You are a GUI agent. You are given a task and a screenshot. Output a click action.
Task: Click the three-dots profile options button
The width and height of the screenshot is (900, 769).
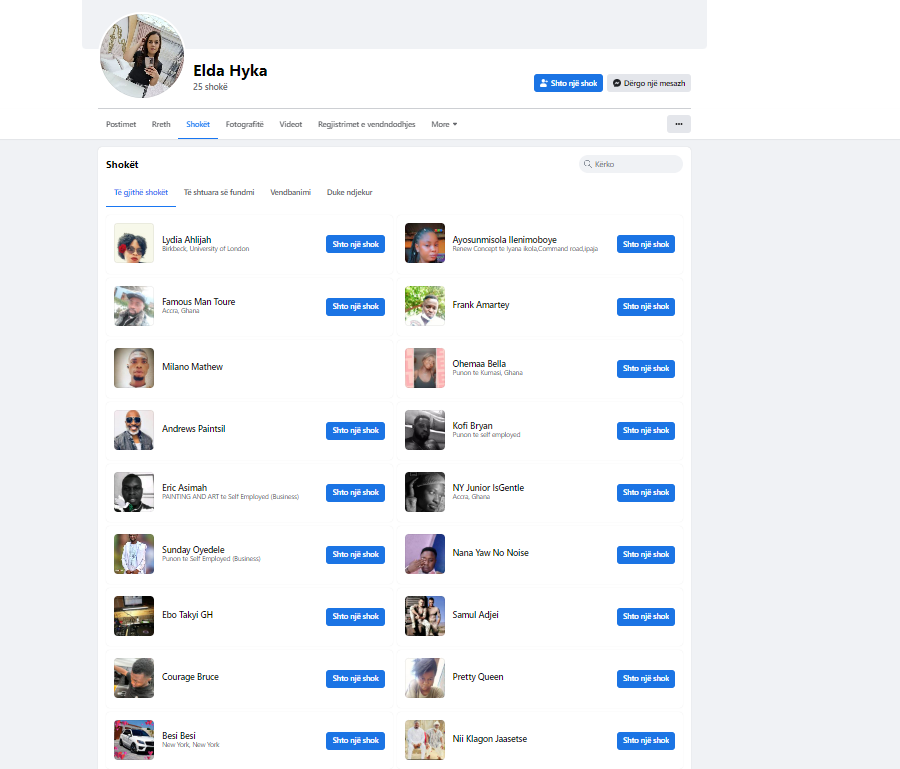[678, 124]
